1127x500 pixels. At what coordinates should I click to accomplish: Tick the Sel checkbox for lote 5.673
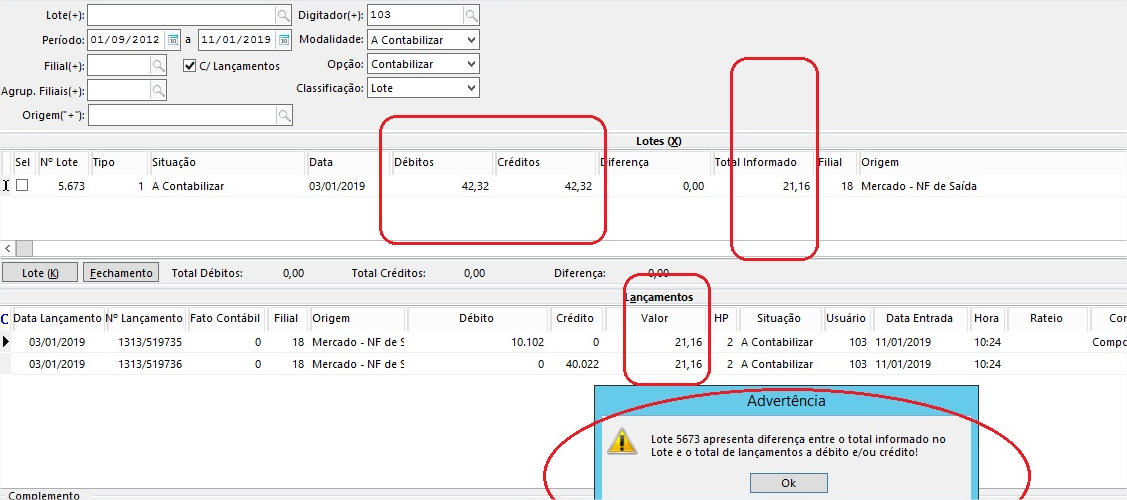[x=22, y=186]
